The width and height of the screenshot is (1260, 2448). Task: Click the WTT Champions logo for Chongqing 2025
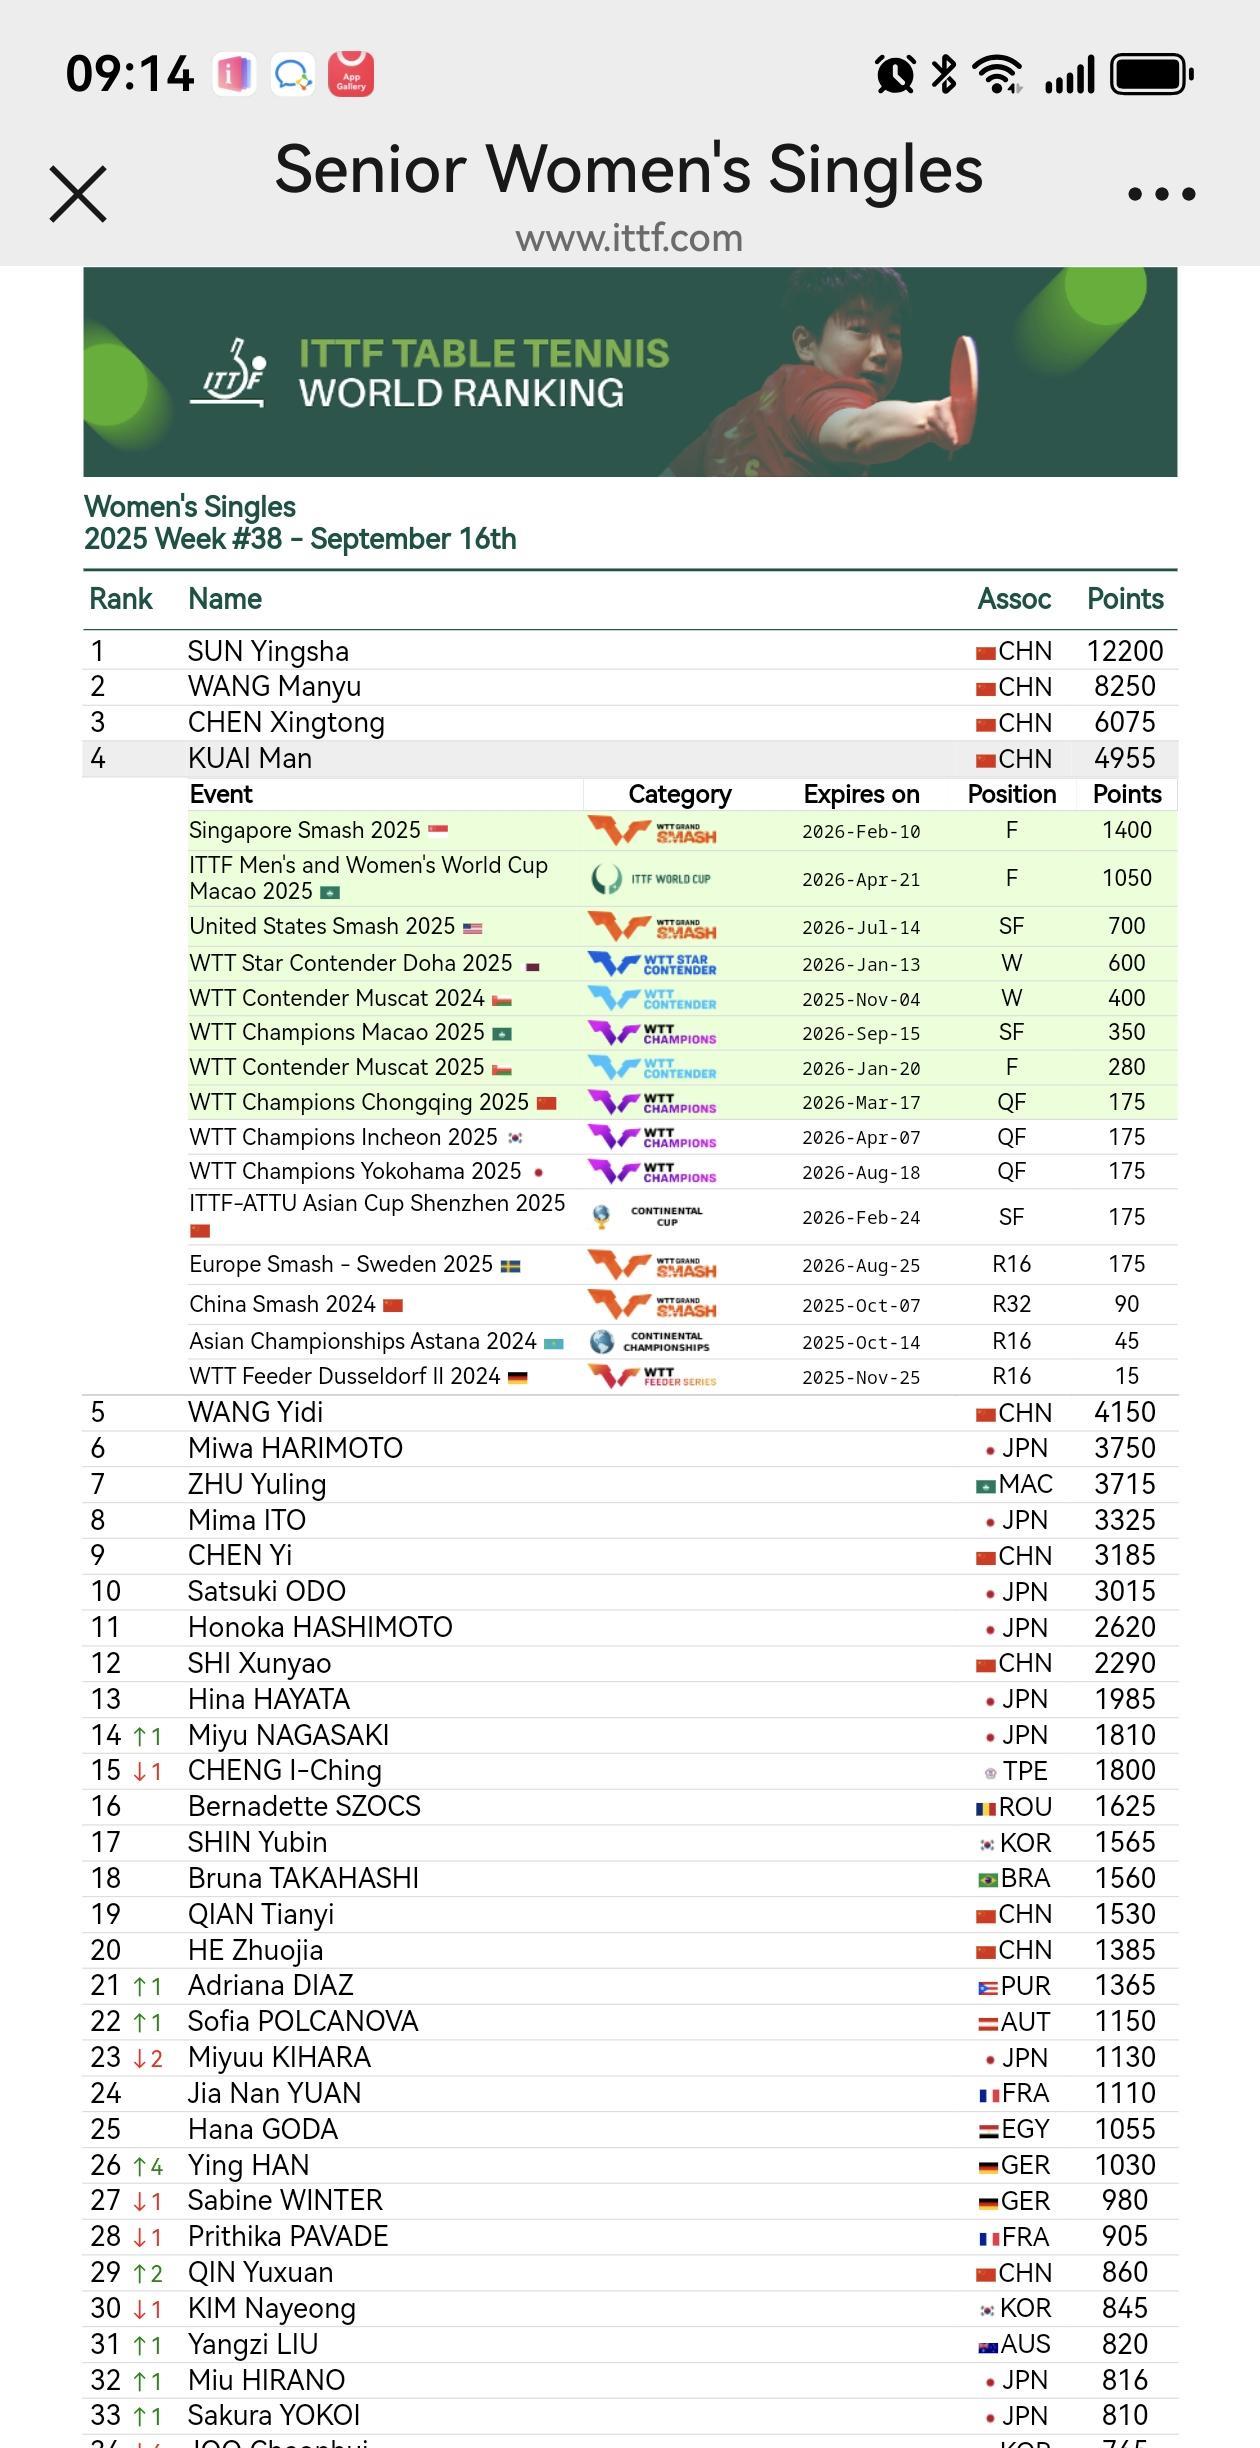pos(652,1102)
